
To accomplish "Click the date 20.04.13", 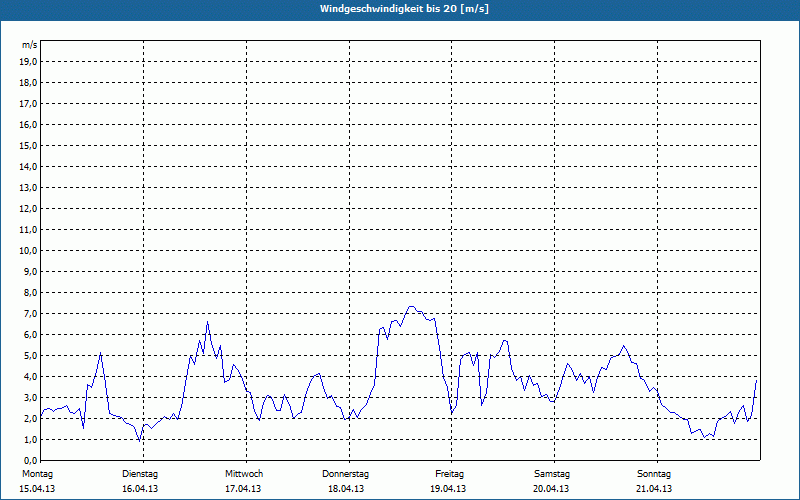I will click(551, 489).
